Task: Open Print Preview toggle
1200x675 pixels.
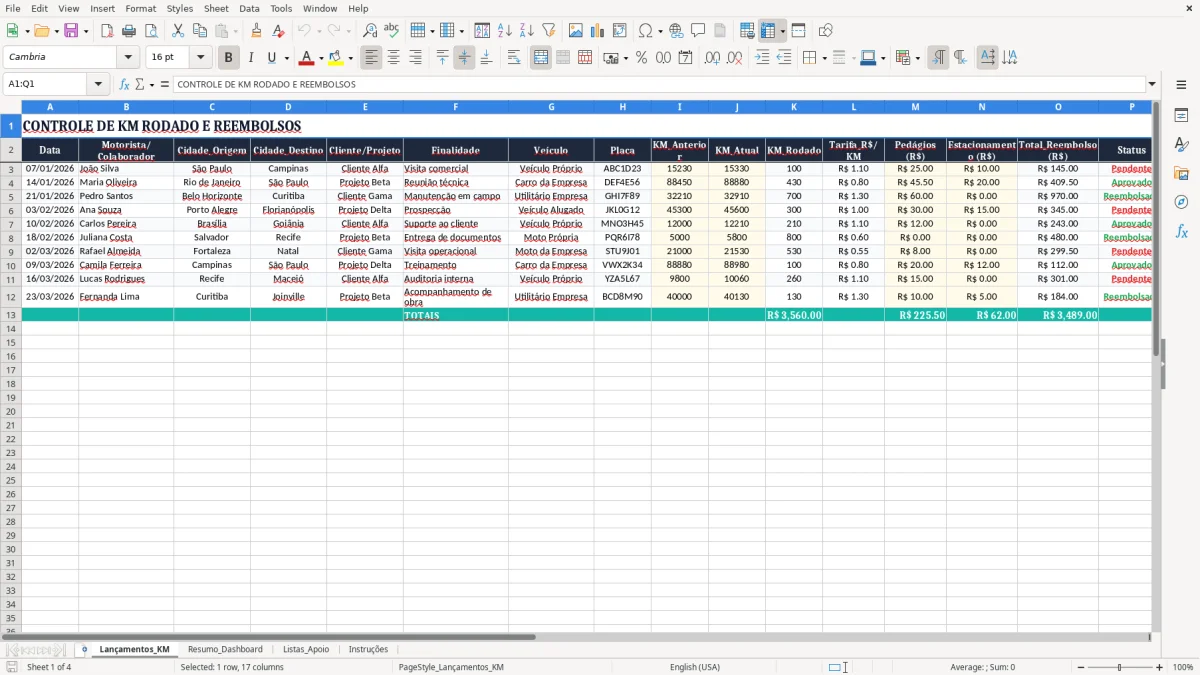Action: click(150, 31)
